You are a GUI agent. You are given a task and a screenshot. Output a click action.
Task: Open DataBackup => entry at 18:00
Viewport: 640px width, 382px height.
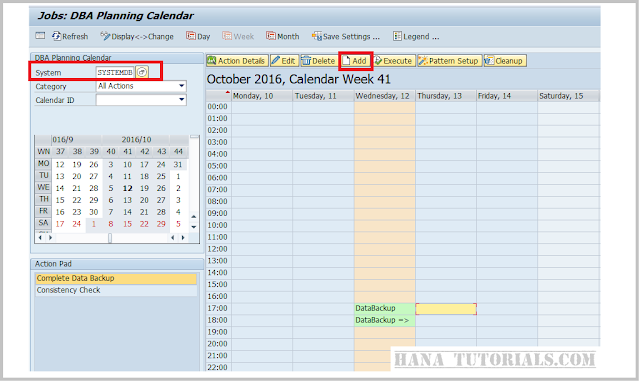[x=384, y=320]
